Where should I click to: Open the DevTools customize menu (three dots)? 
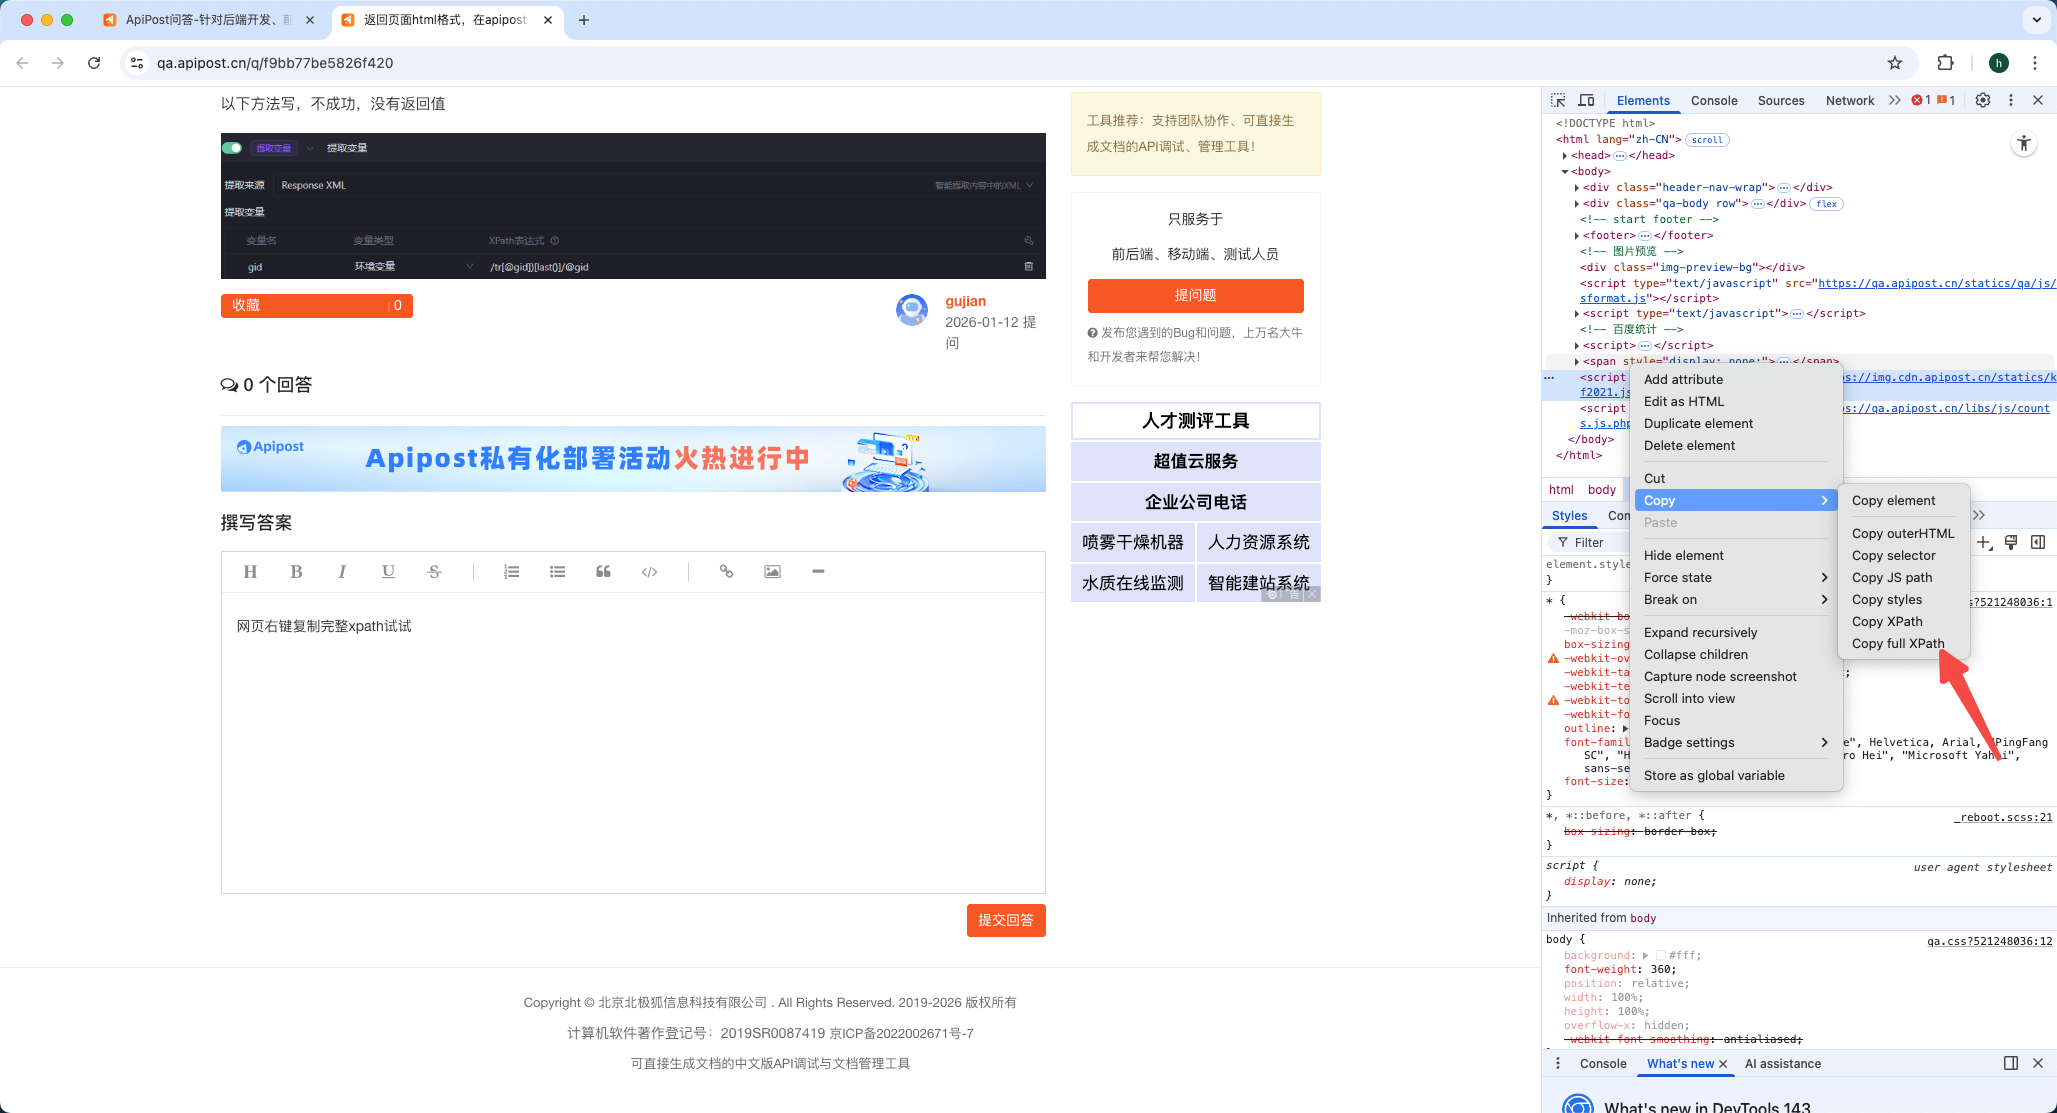pos(2011,100)
